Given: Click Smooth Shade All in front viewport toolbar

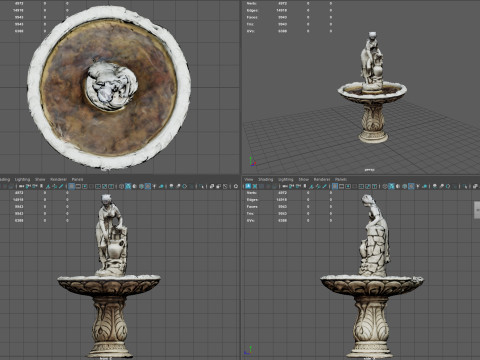Looking at the screenshot, I should [128, 186].
